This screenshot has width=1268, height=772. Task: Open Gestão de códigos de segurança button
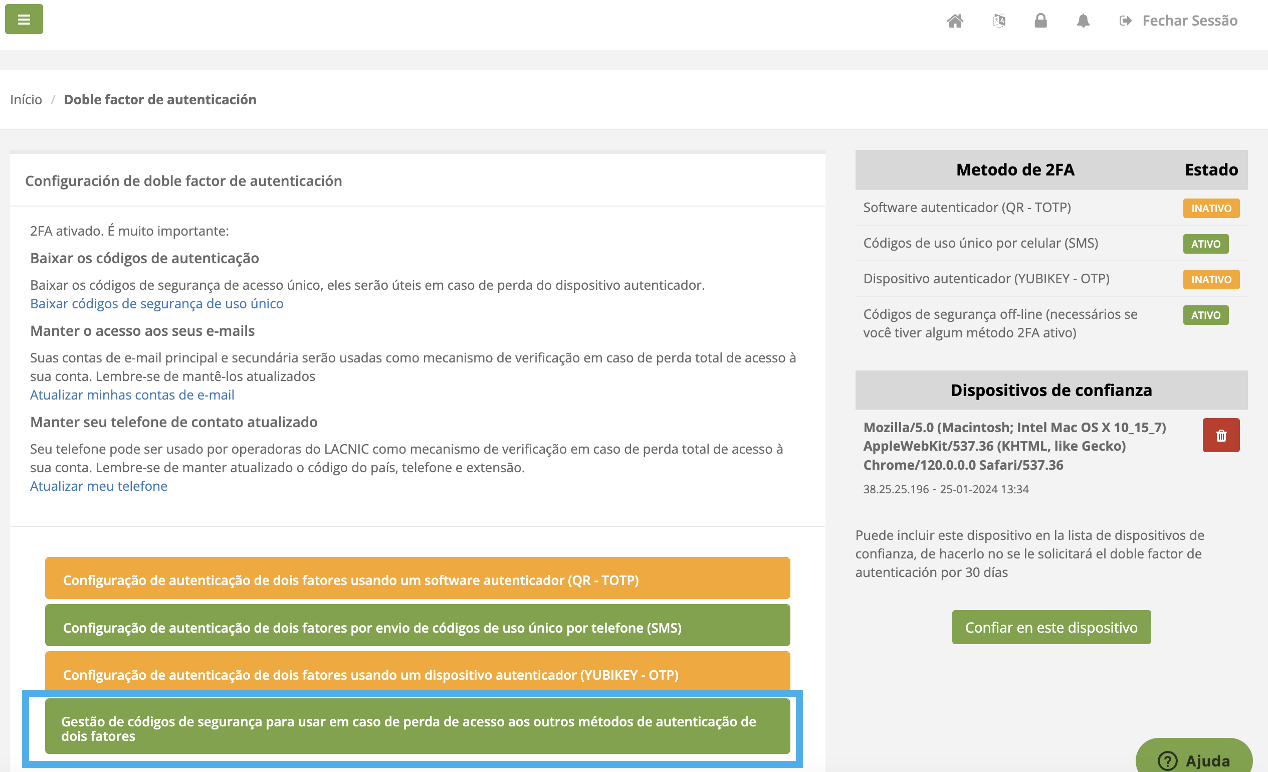pos(417,727)
